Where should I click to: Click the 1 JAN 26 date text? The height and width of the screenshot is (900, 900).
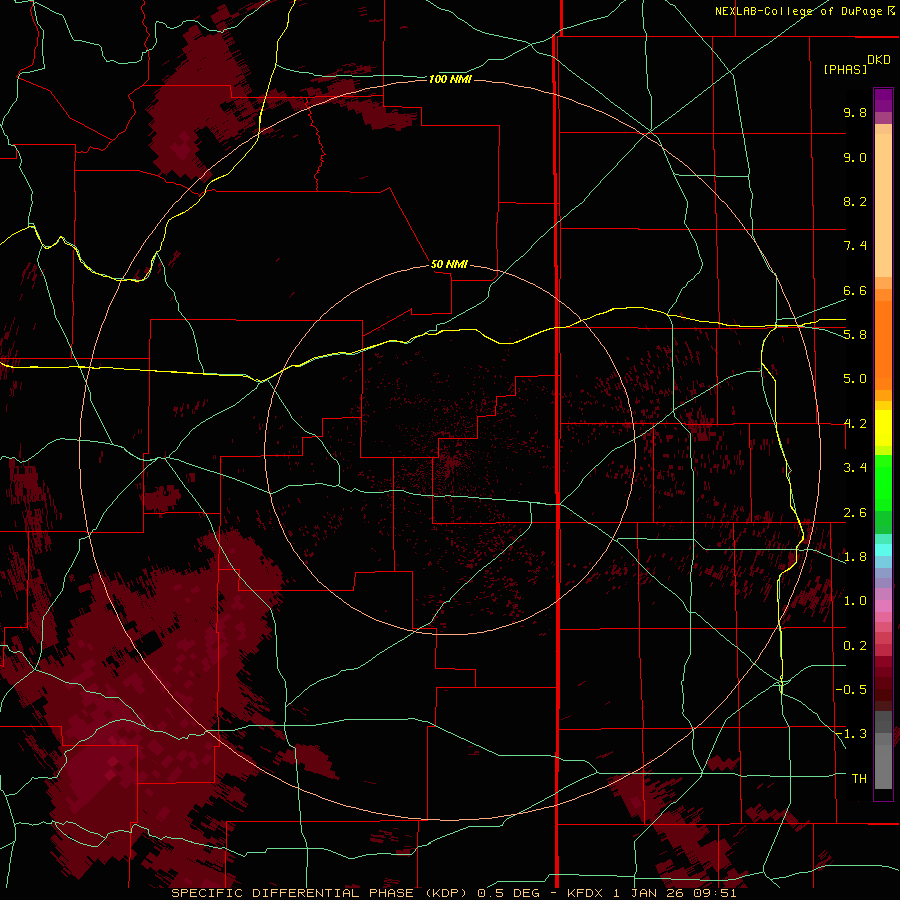pos(649,893)
